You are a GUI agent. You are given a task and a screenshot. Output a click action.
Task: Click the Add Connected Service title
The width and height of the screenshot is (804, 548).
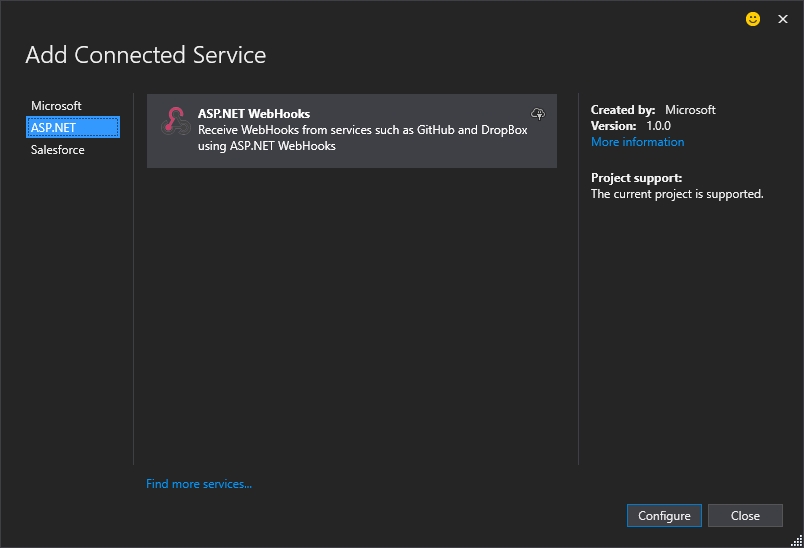[x=146, y=55]
